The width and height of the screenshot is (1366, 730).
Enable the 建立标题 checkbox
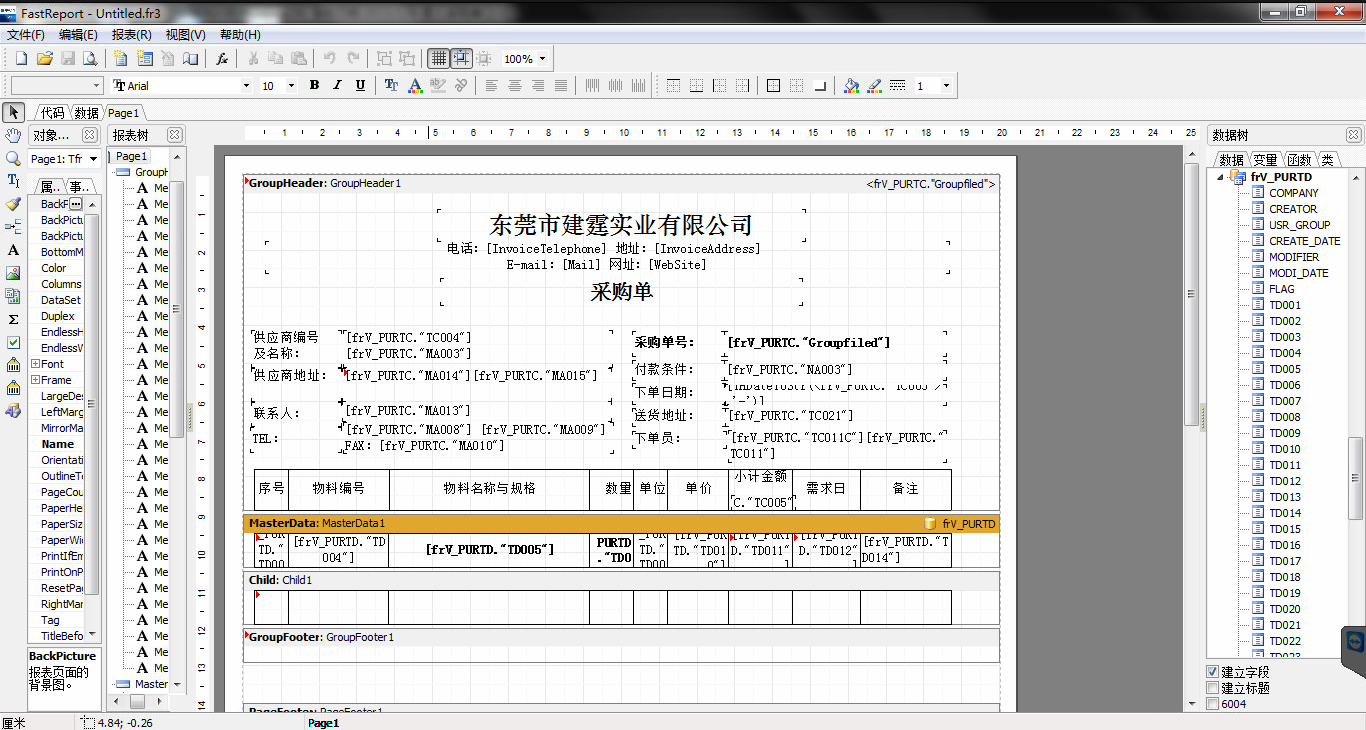click(x=1213, y=688)
